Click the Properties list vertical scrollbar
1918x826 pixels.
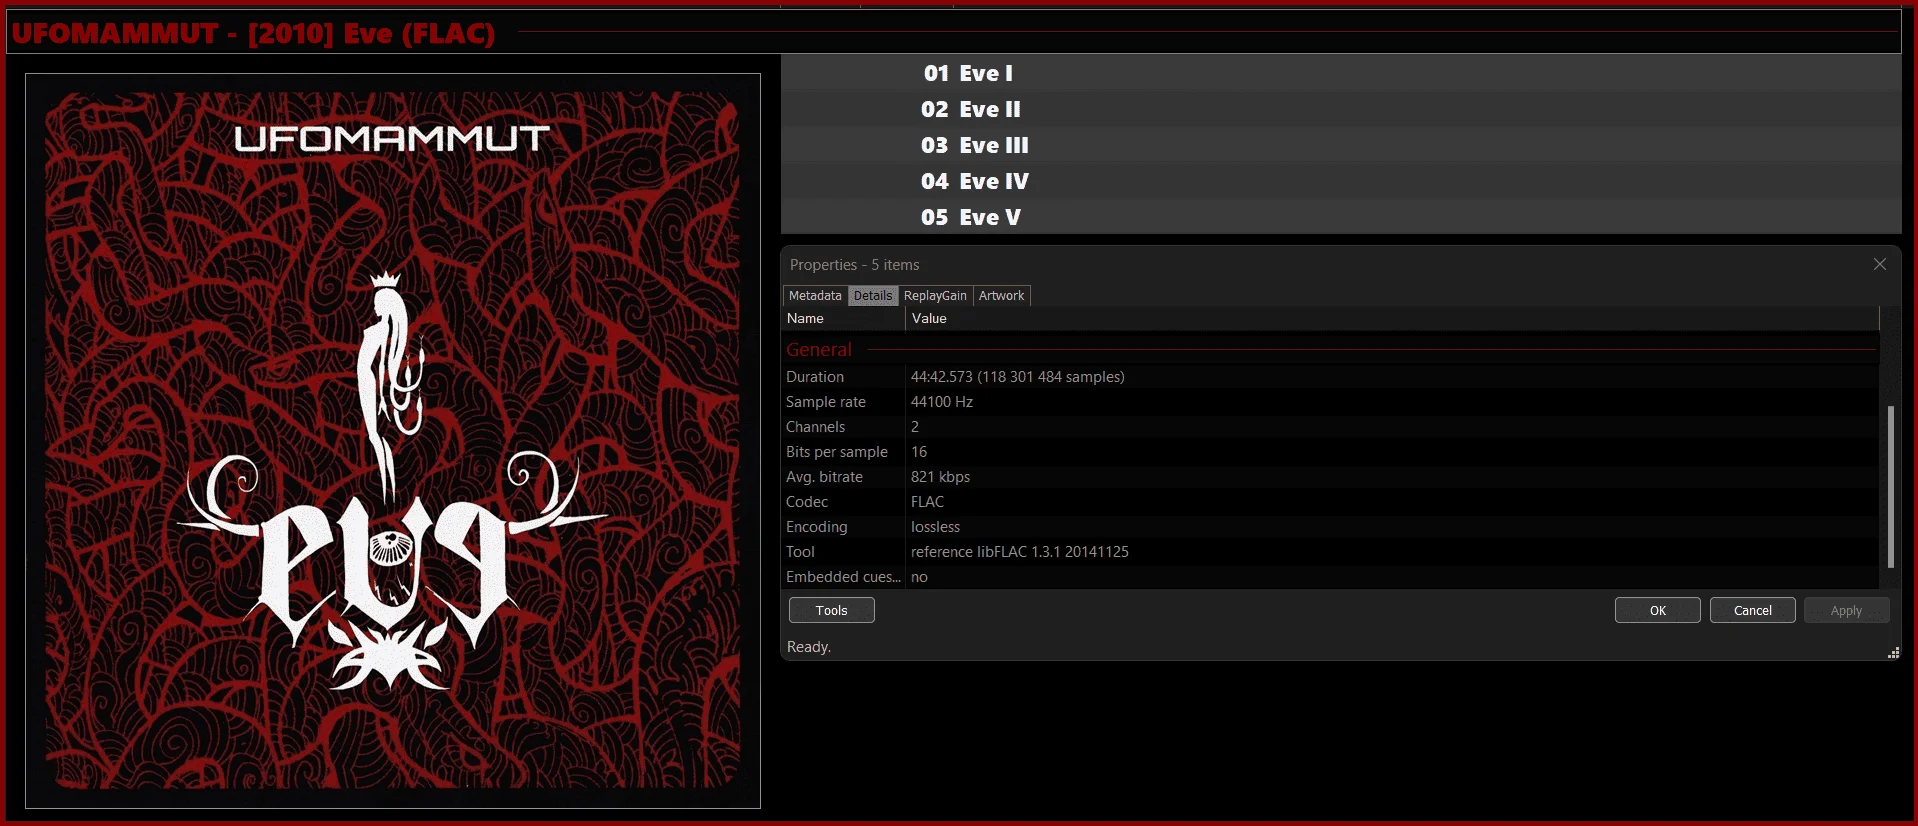1890,486
